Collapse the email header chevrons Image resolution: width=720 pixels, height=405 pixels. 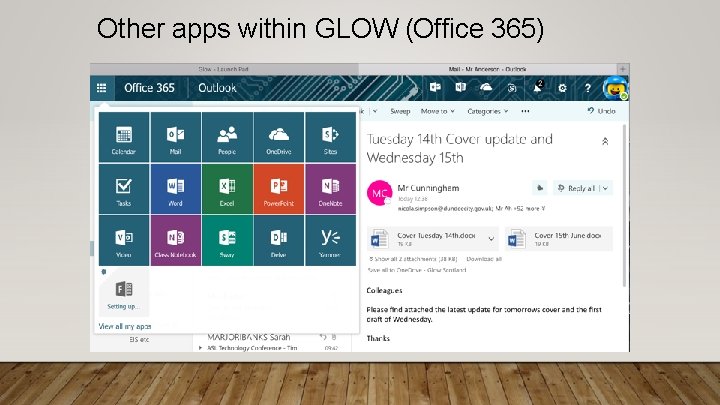click(605, 141)
